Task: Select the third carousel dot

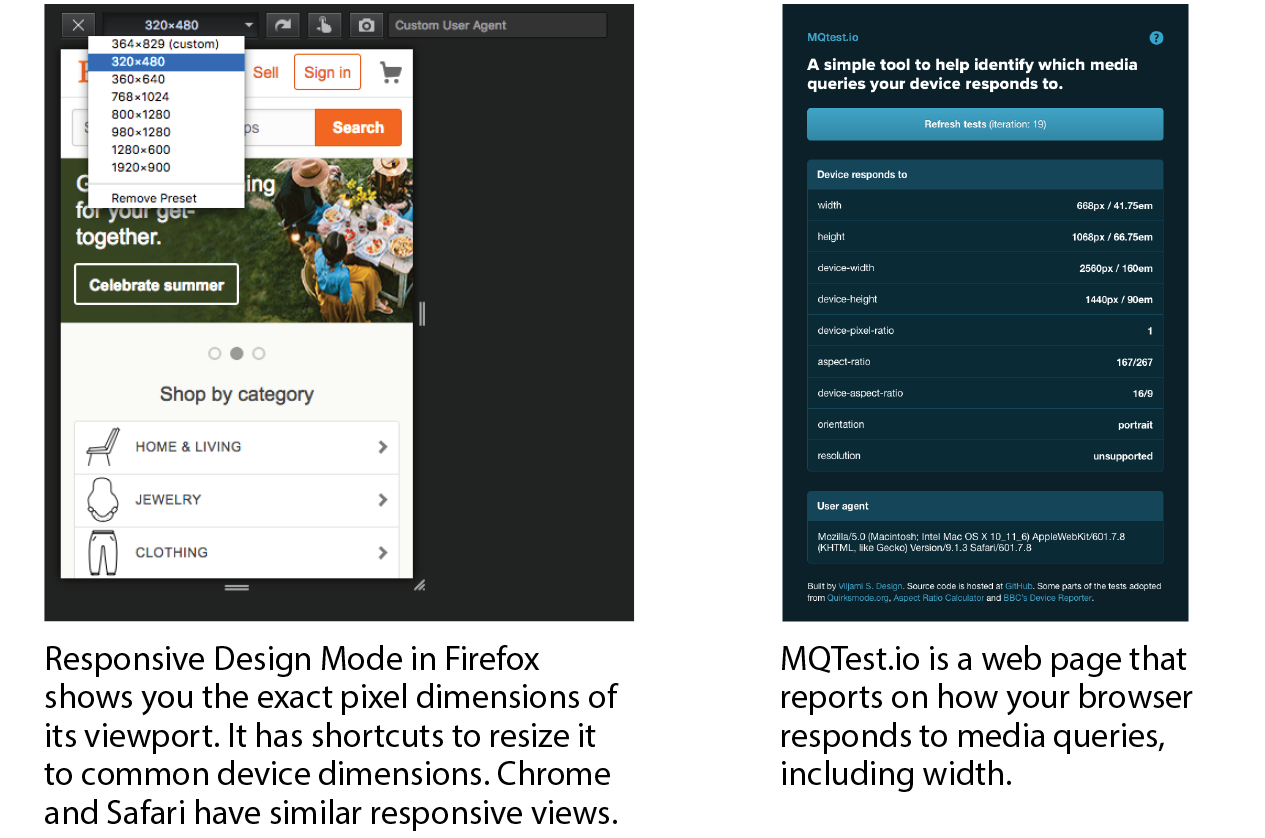Action: [259, 353]
